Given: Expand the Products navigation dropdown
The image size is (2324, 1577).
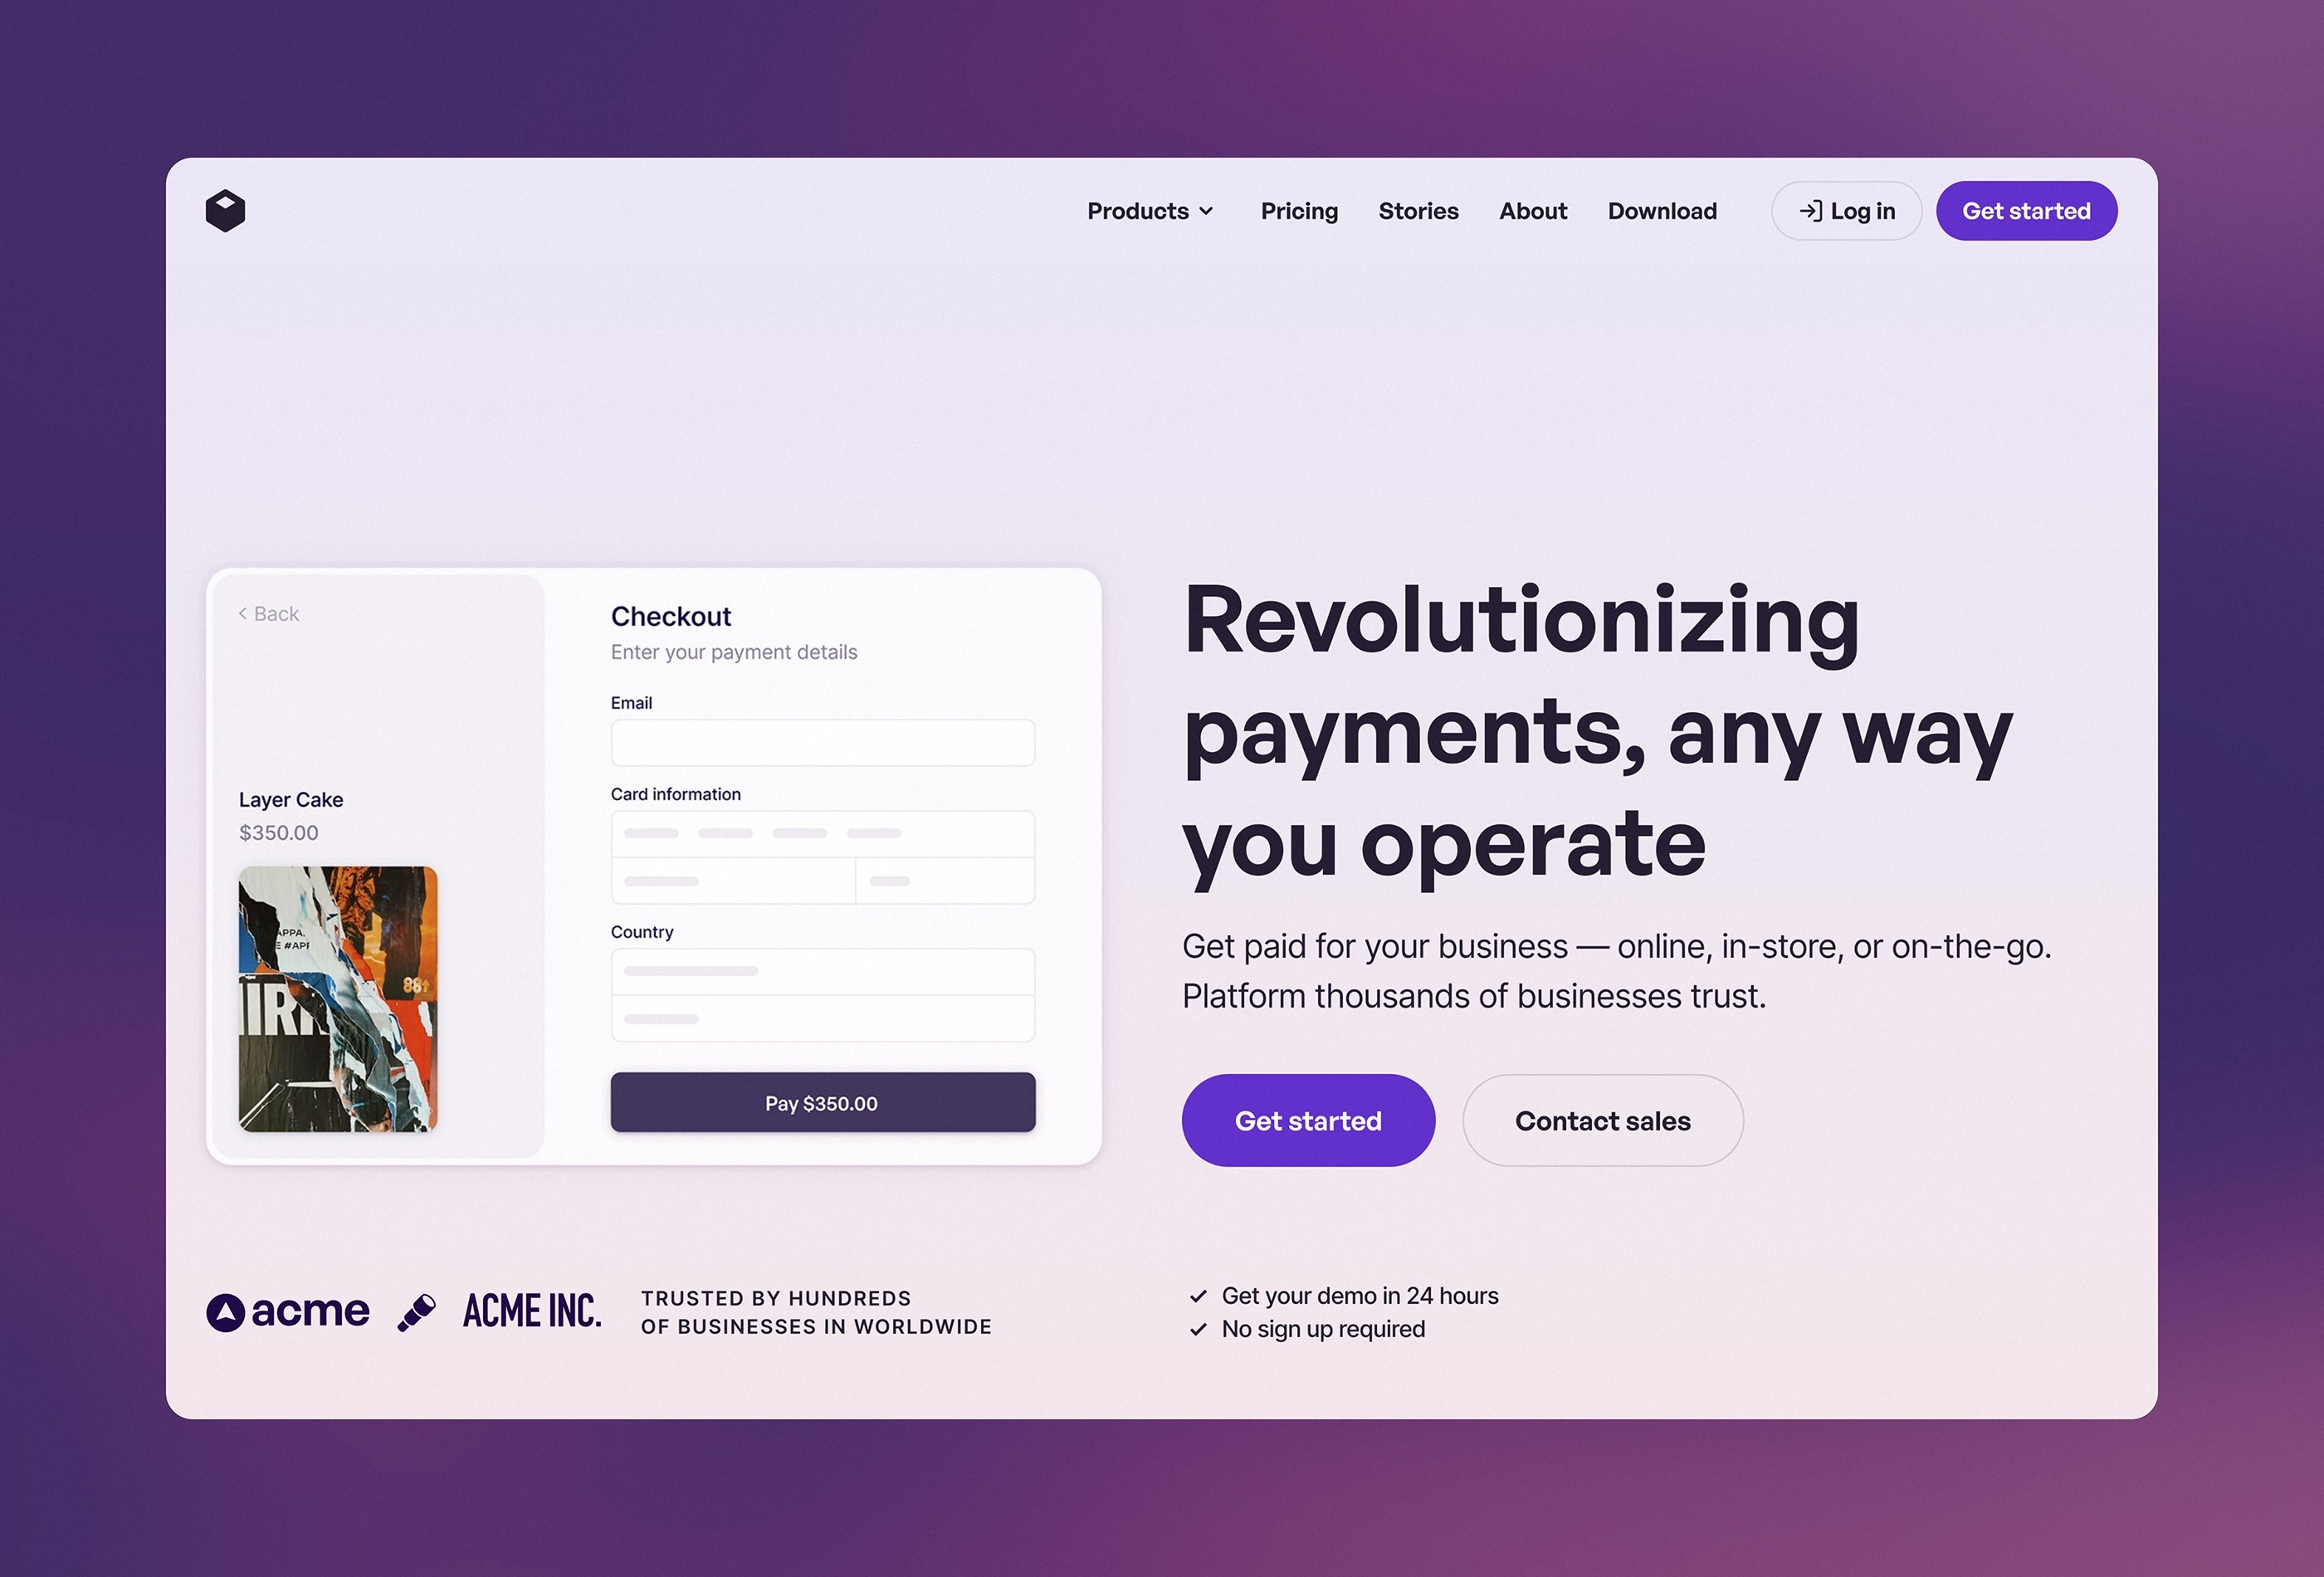Looking at the screenshot, I should tap(1150, 211).
